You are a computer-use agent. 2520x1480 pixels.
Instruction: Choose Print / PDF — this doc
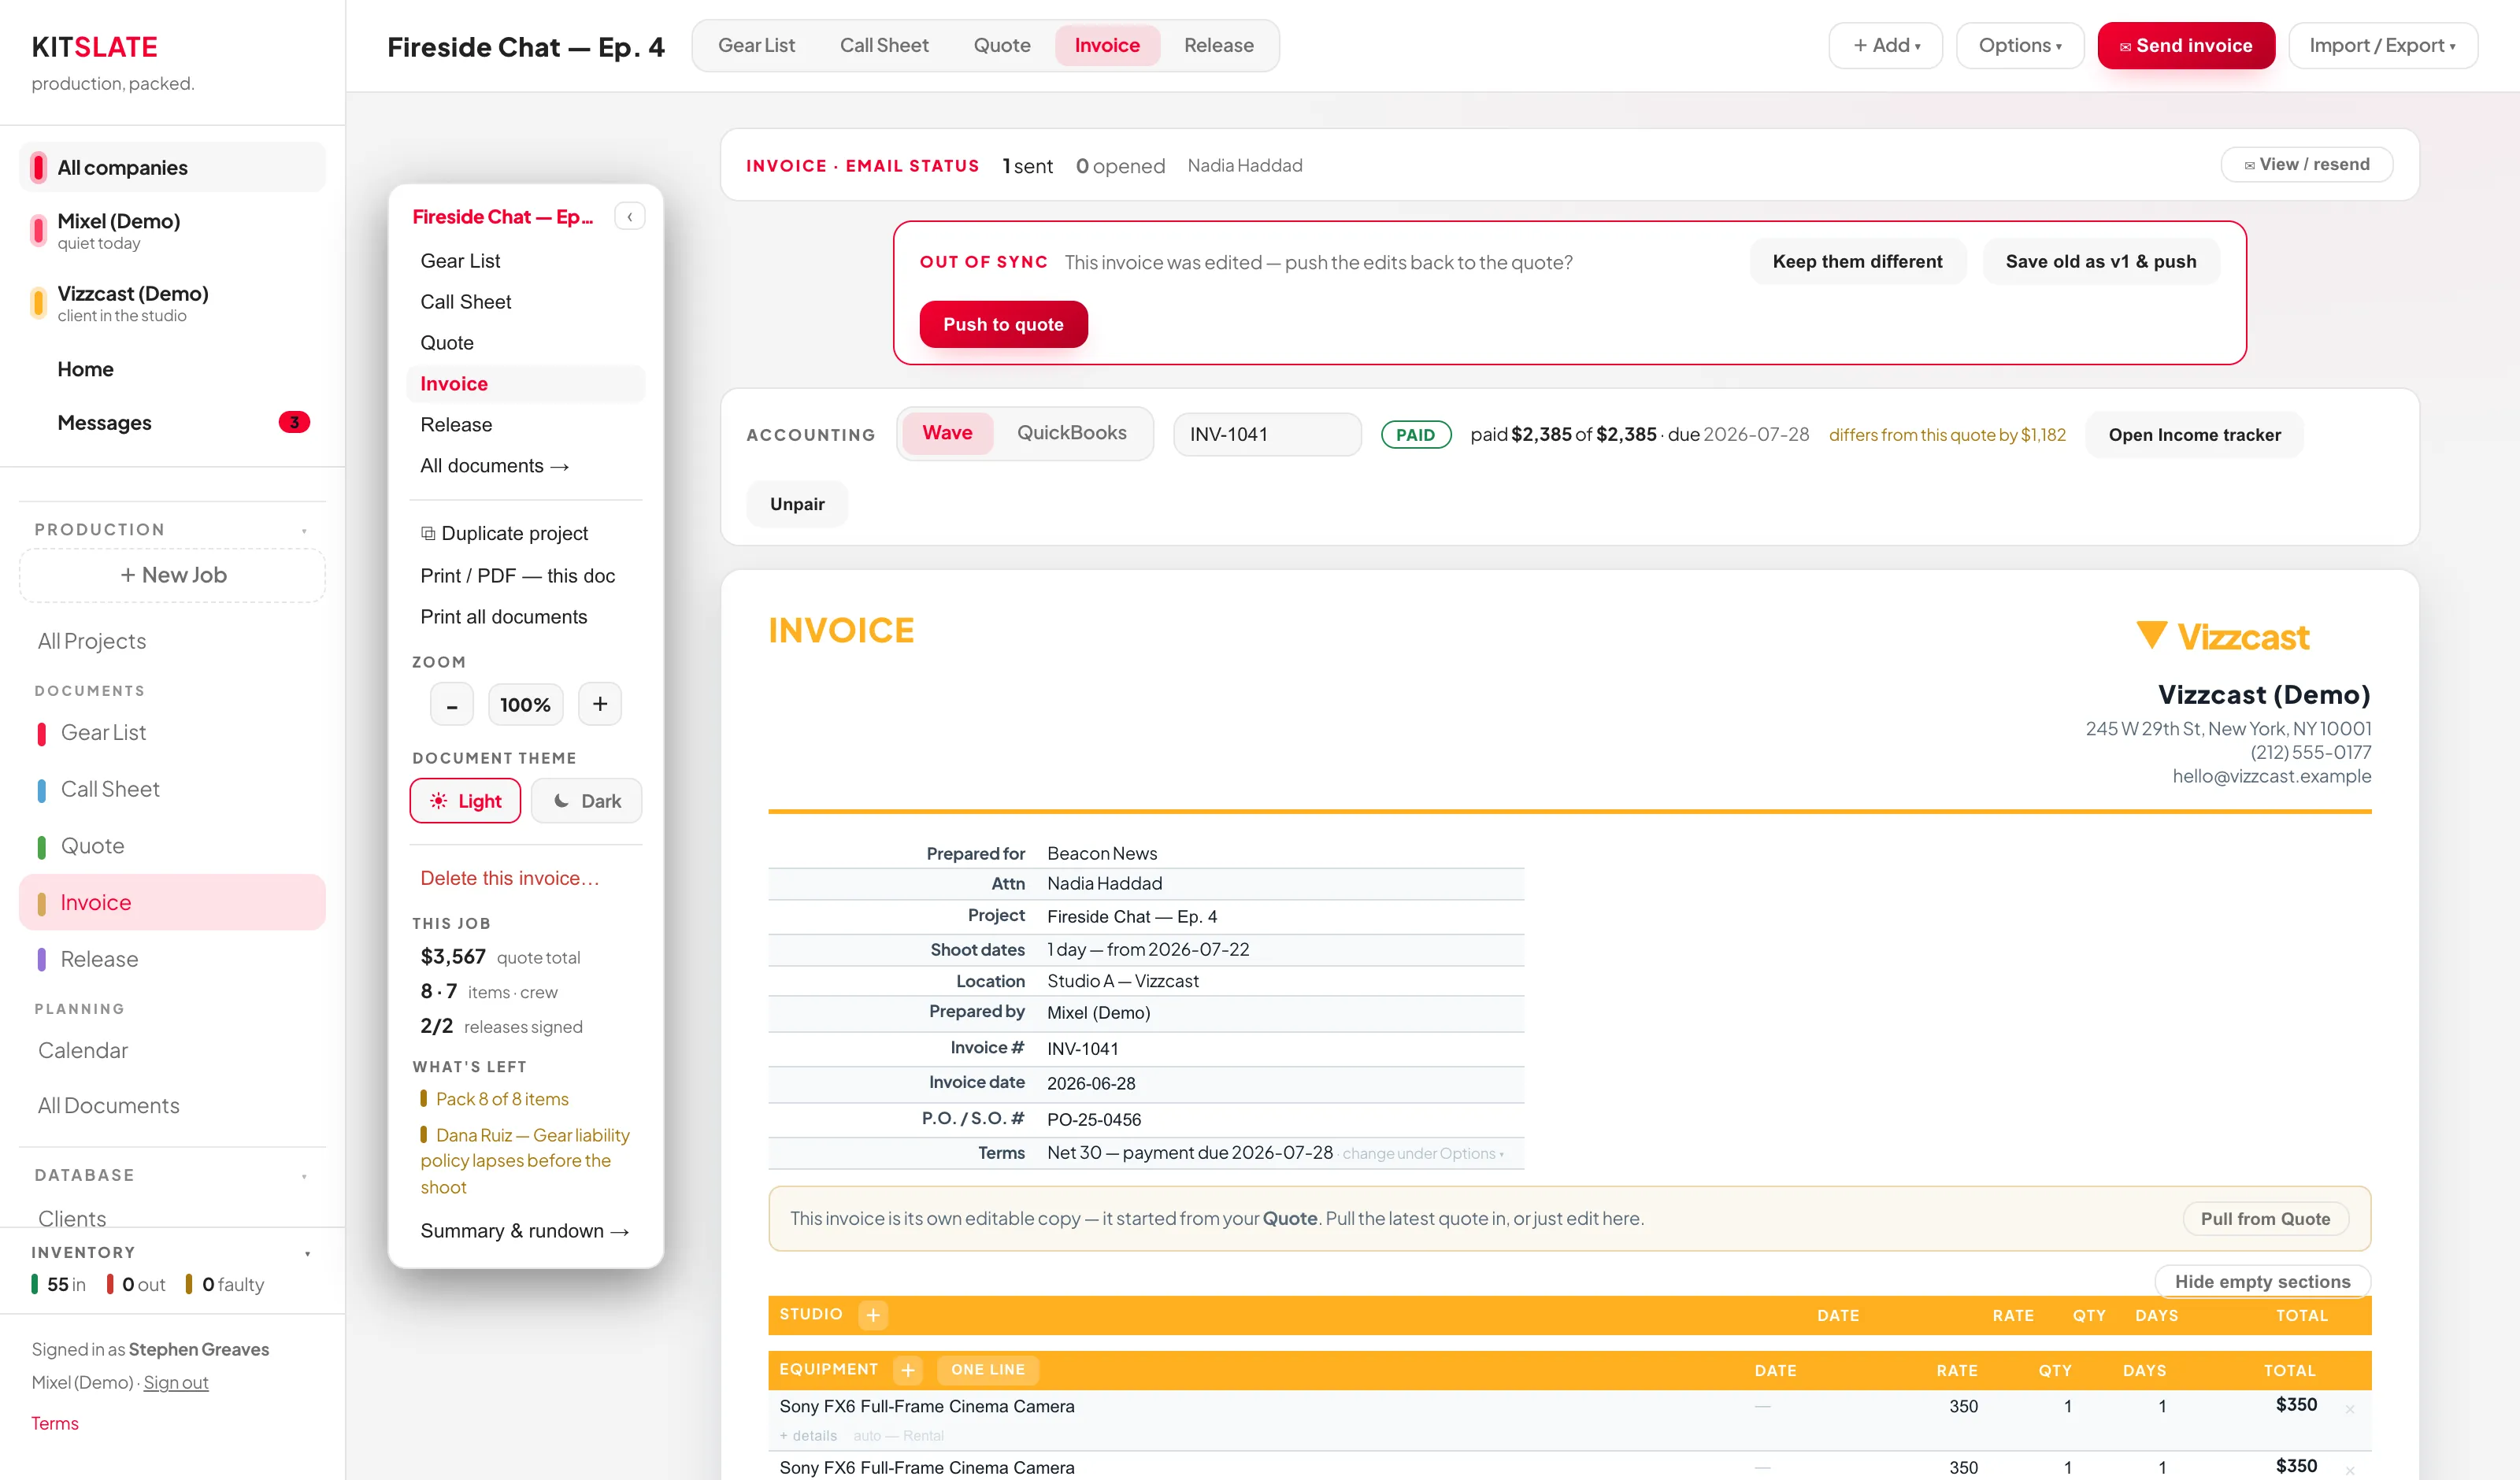click(x=526, y=575)
